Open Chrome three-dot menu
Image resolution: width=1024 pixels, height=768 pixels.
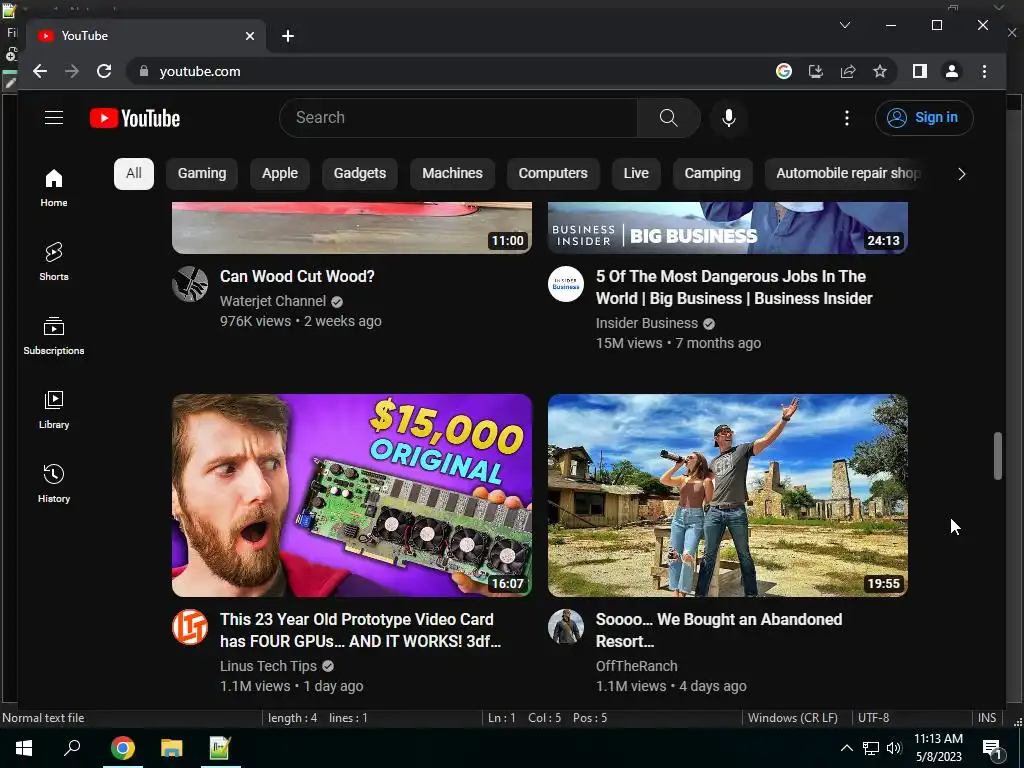984,71
